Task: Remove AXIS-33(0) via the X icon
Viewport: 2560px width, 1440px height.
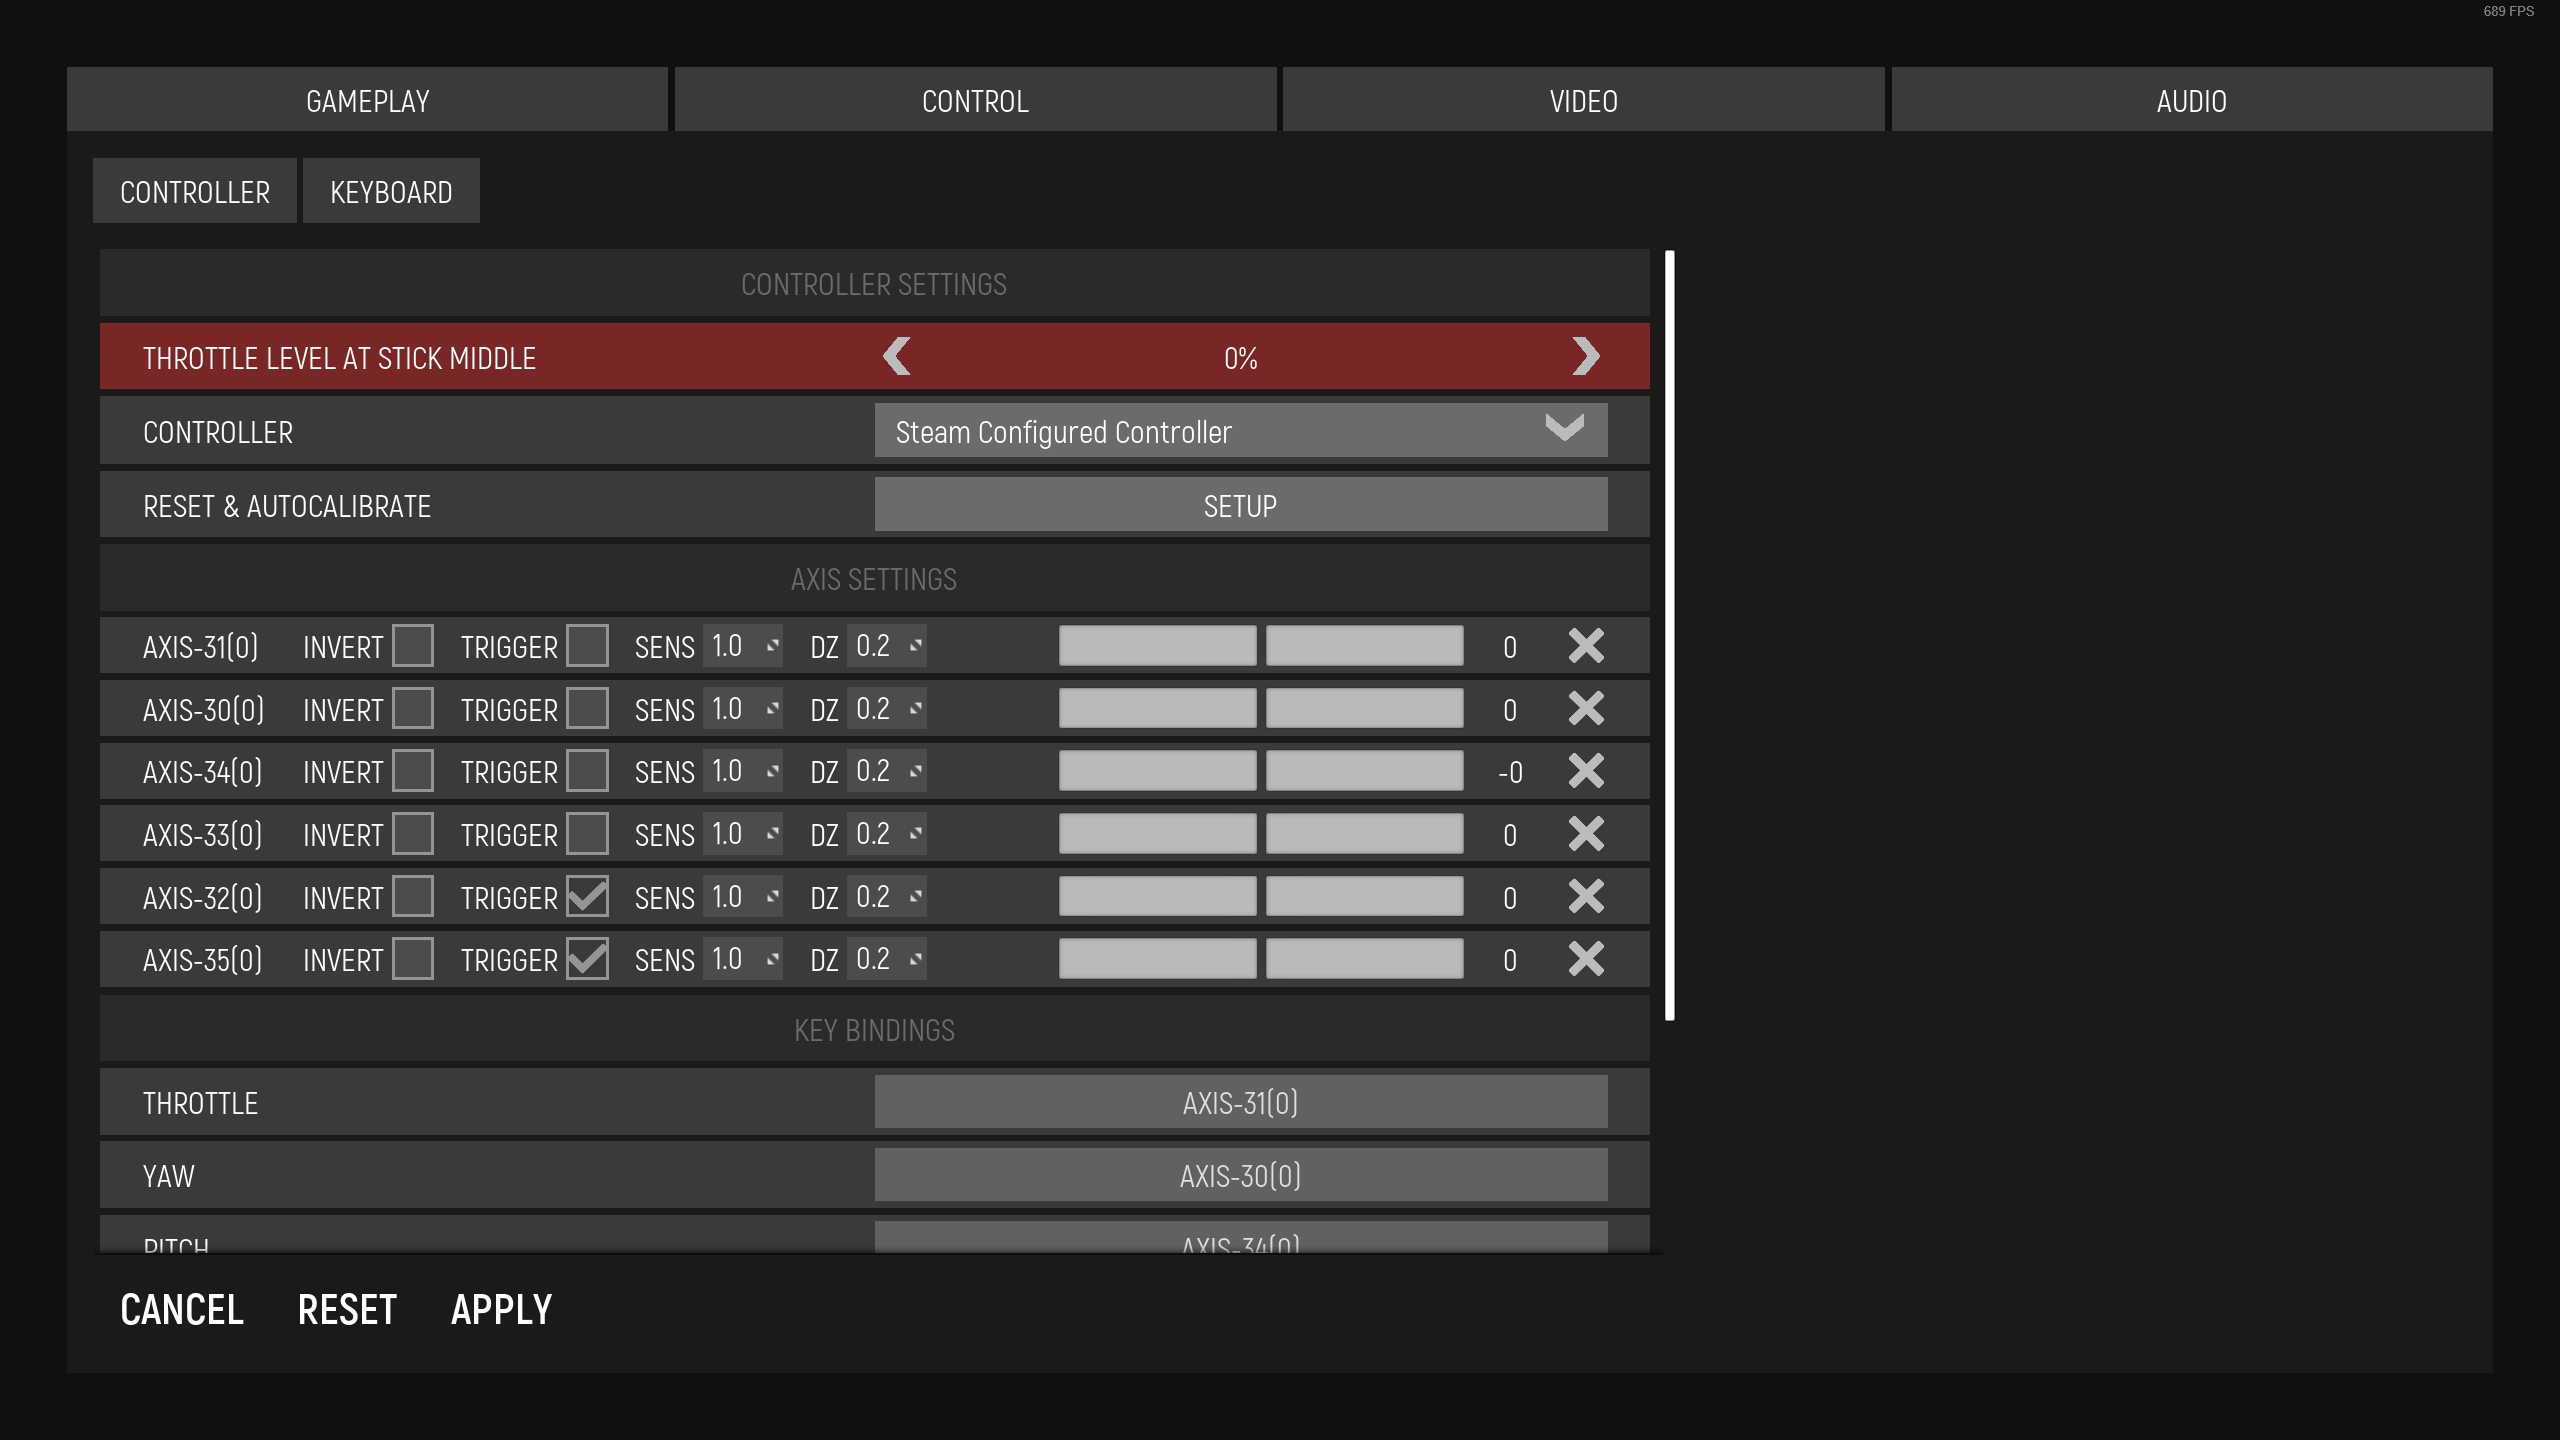Action: [1586, 834]
